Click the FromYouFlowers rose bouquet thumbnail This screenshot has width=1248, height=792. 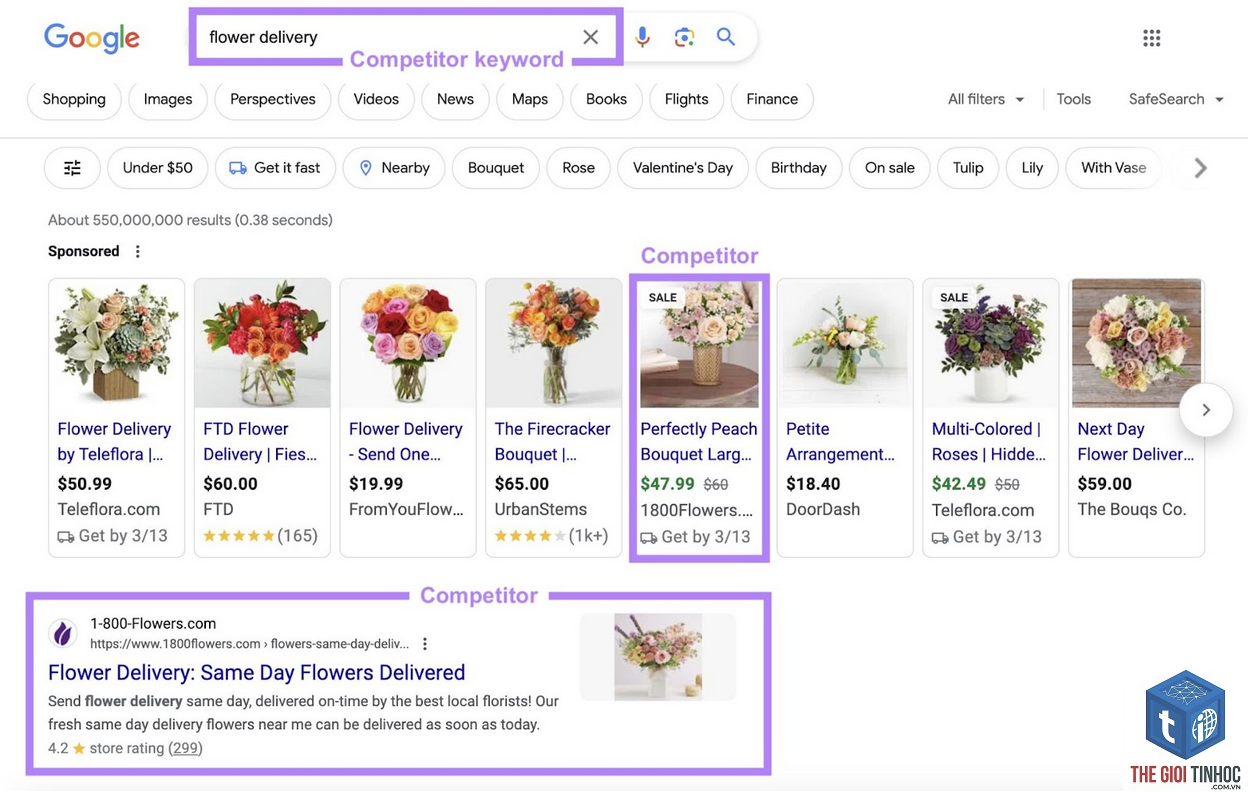(x=408, y=343)
